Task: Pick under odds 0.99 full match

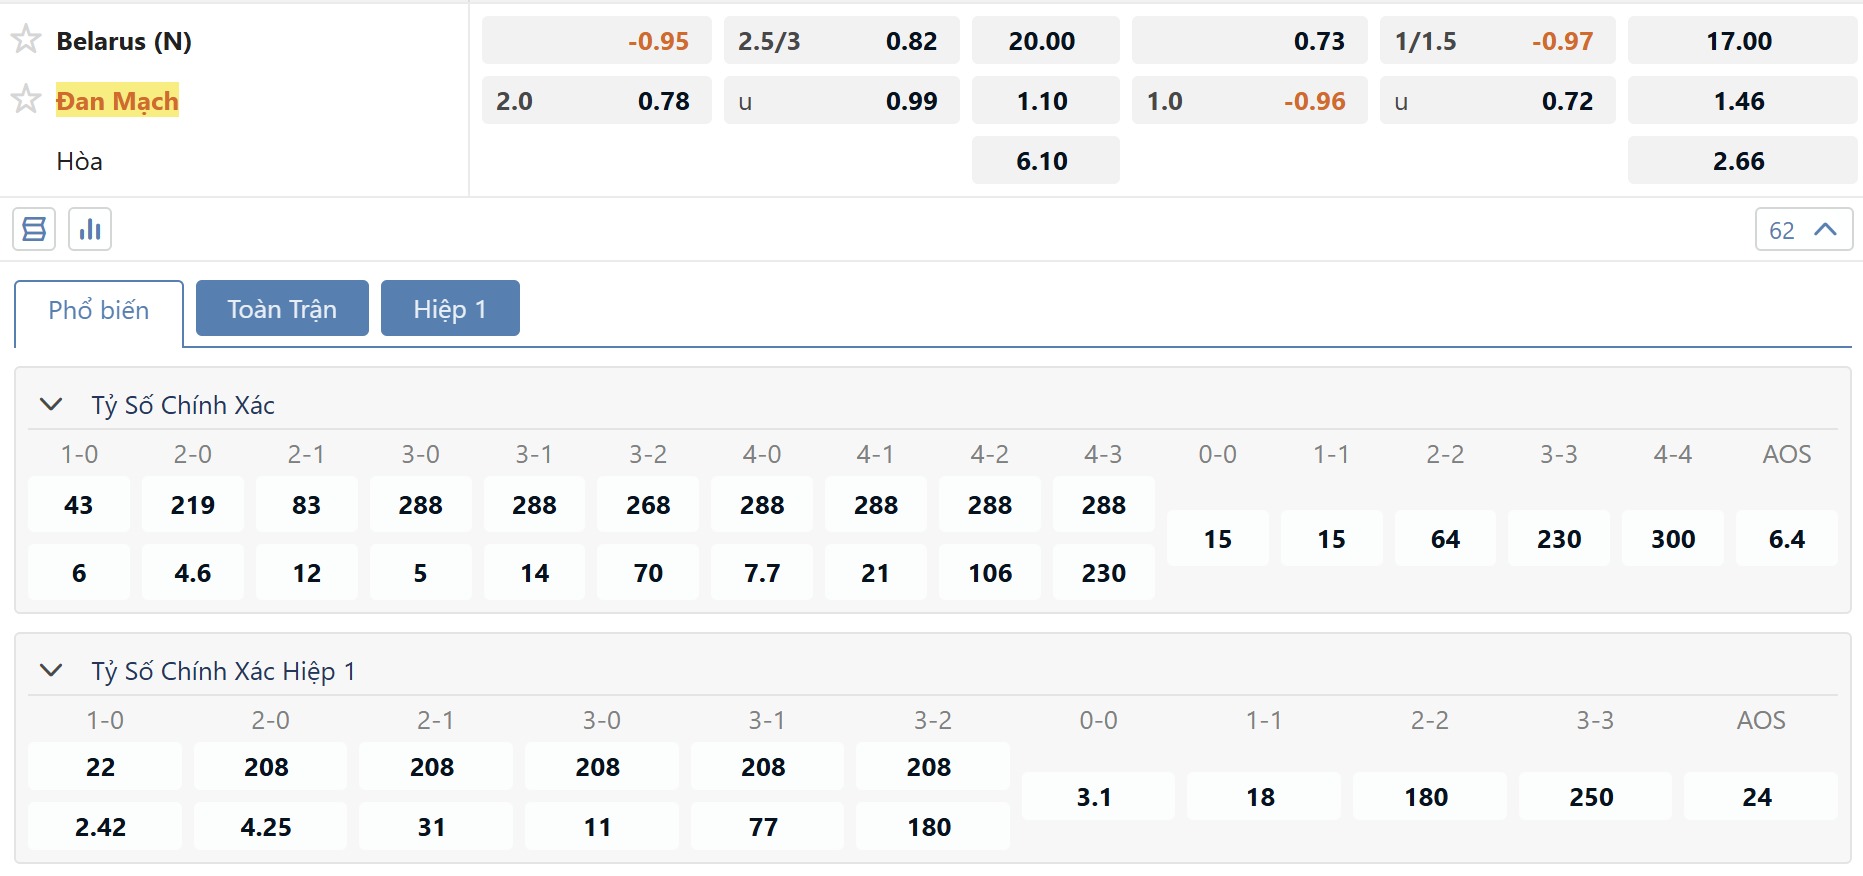Action: pos(841,101)
